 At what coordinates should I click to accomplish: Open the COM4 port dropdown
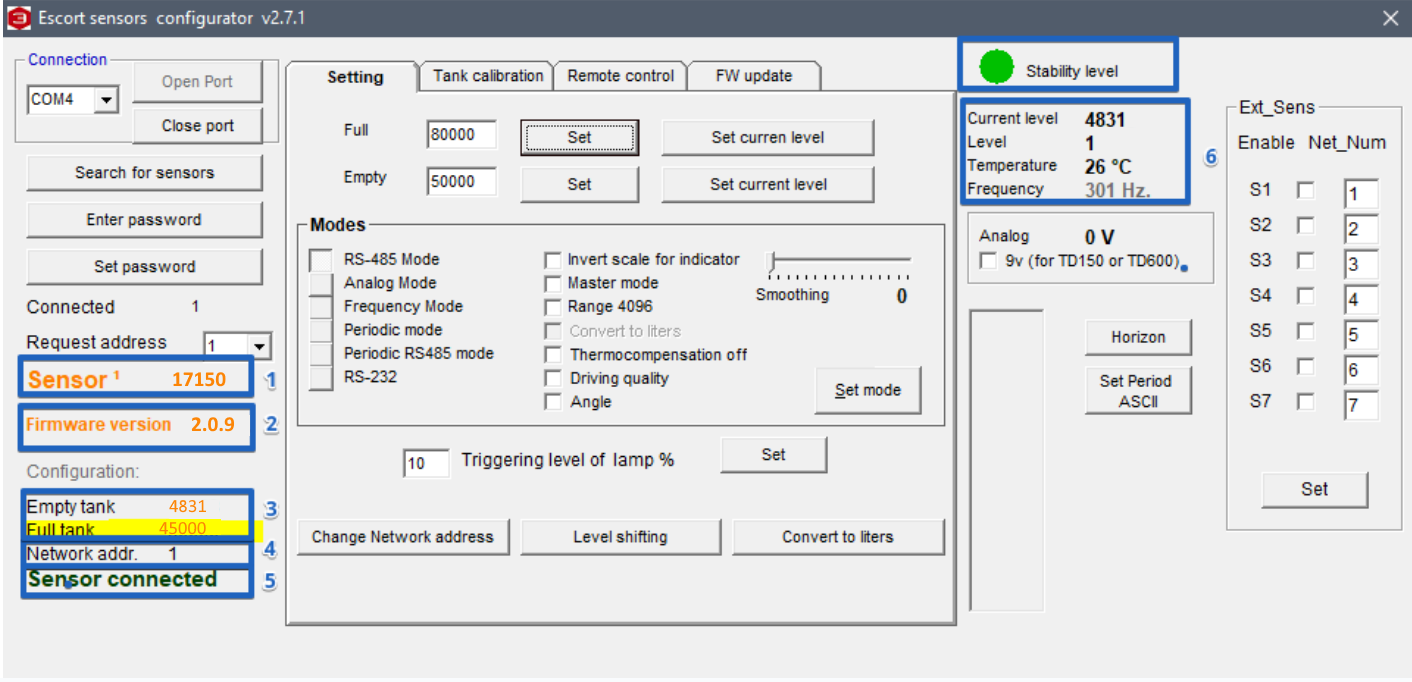tap(107, 100)
